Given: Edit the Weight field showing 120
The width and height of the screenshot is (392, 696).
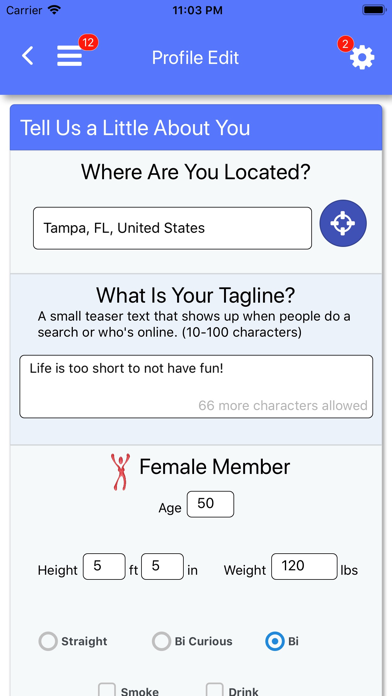Looking at the screenshot, I should point(304,566).
